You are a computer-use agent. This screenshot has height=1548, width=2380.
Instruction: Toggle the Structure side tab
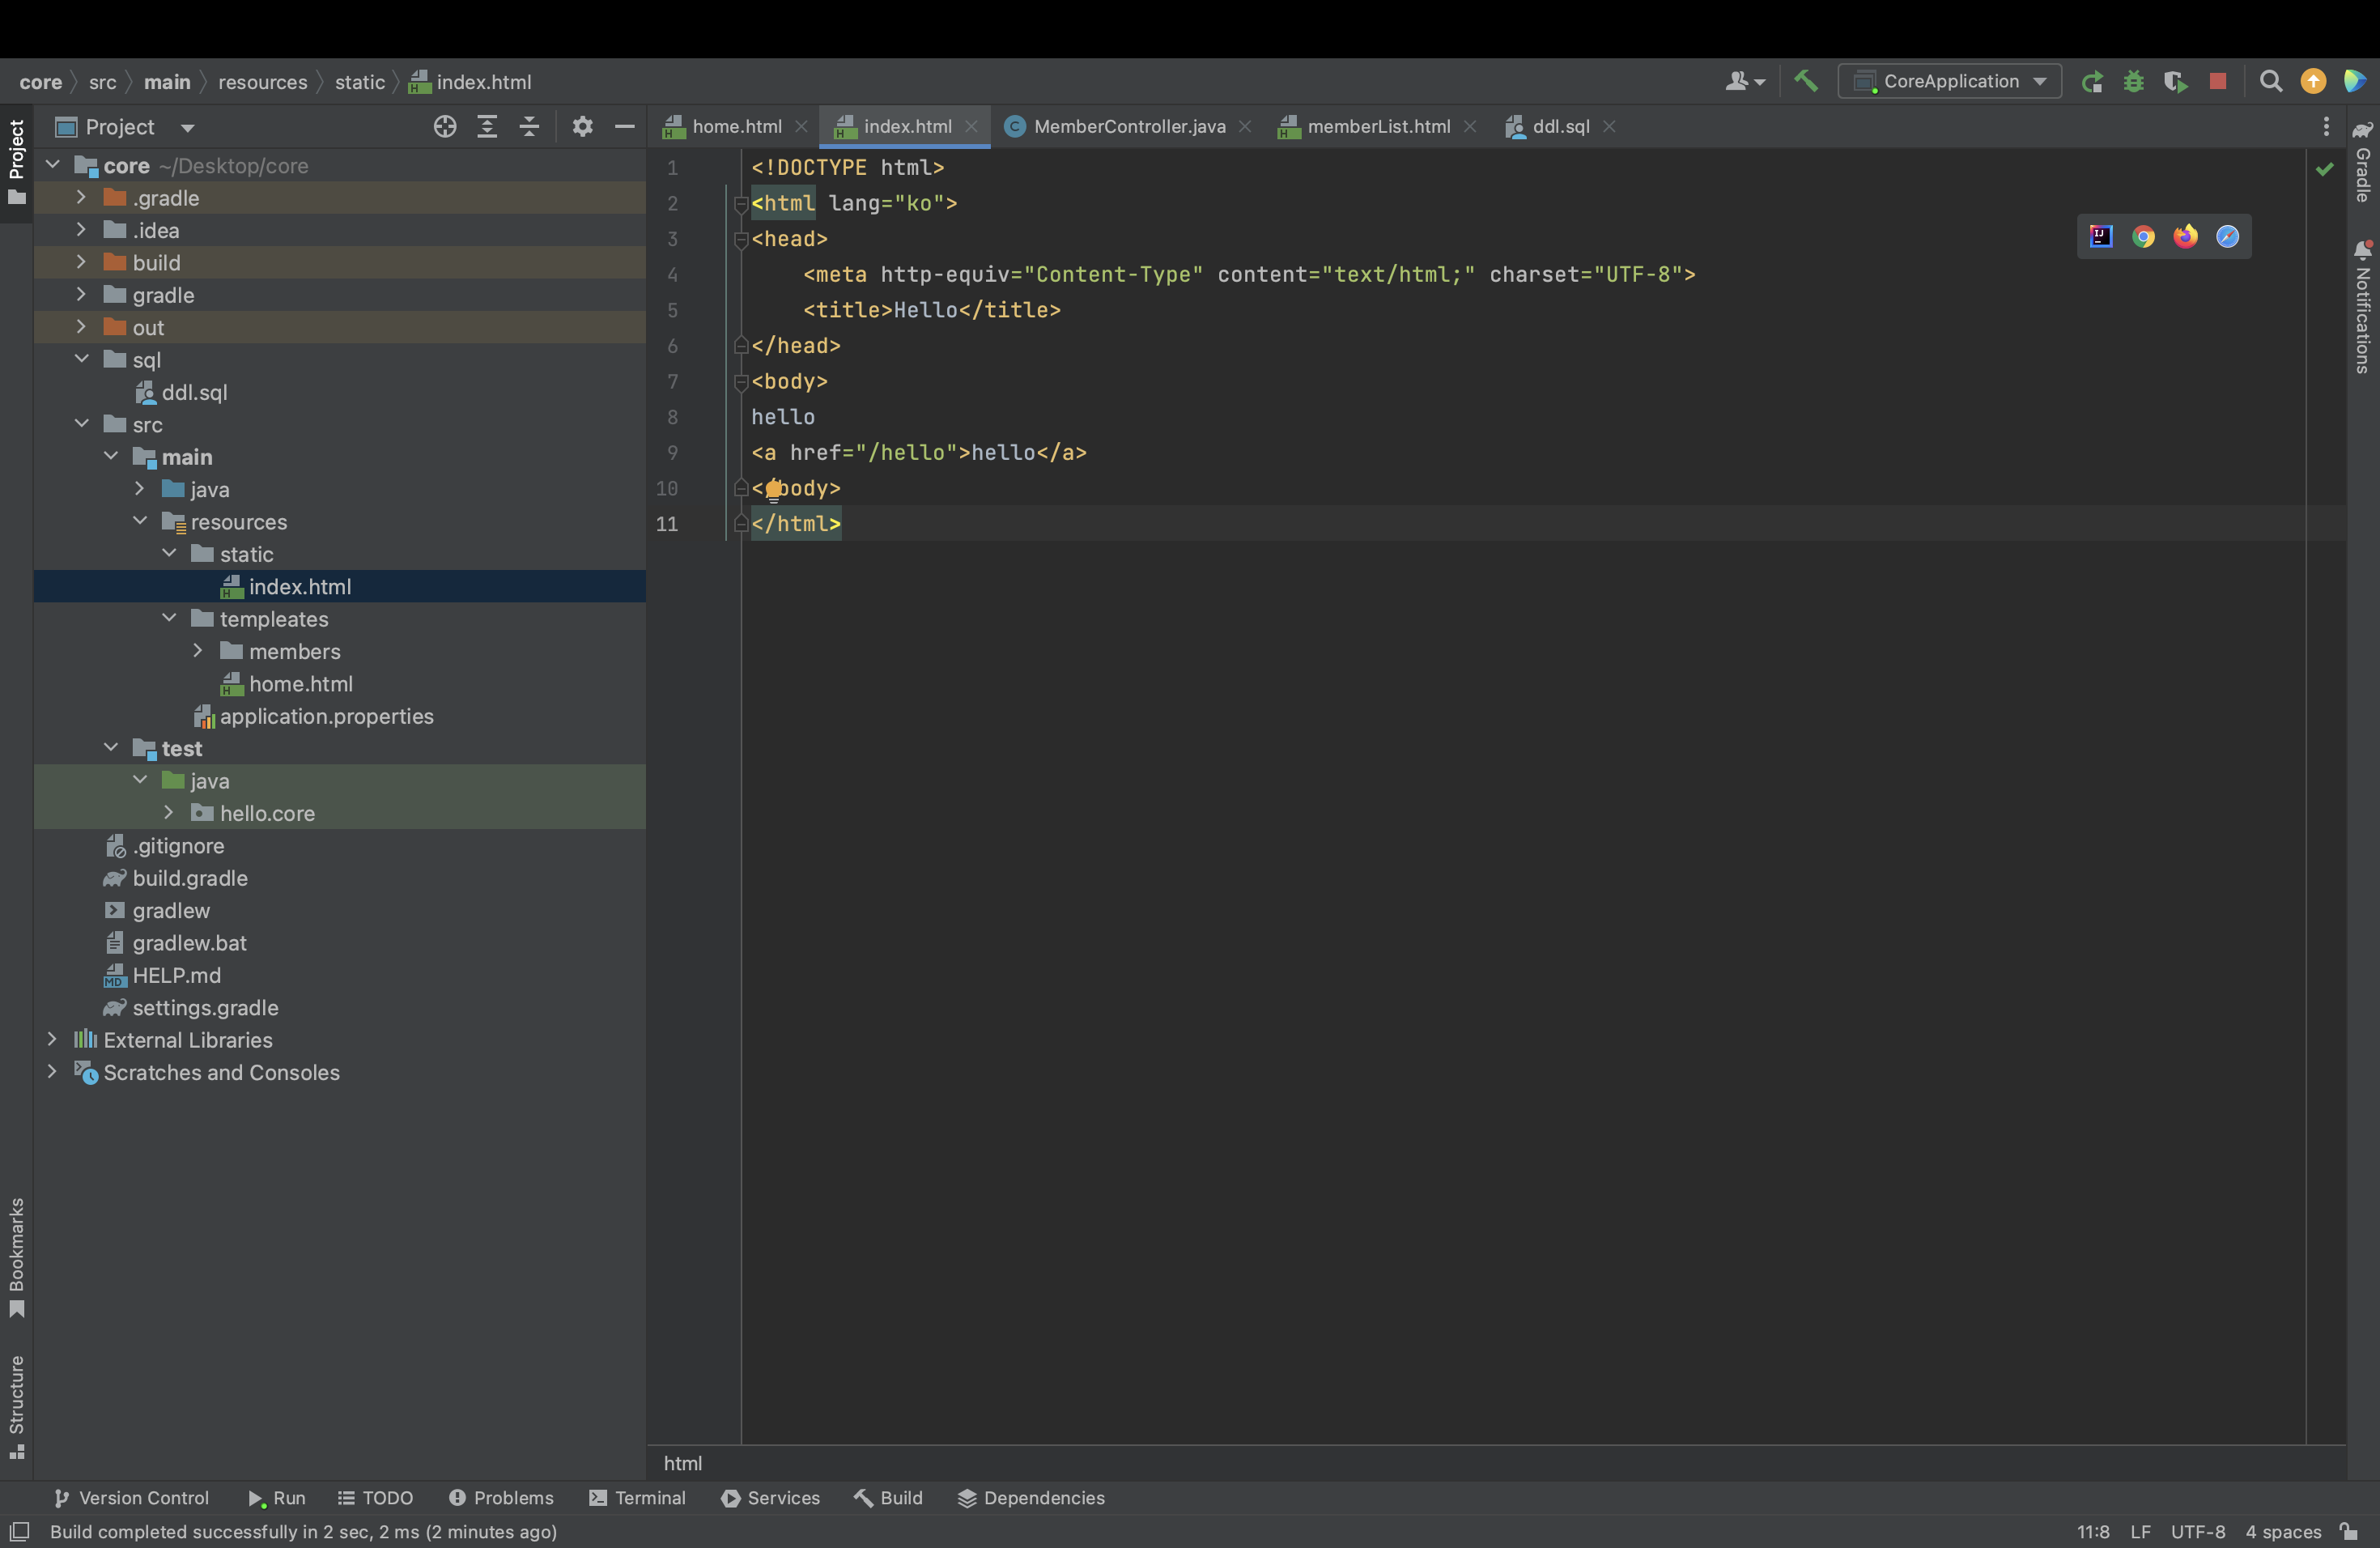click(x=17, y=1408)
